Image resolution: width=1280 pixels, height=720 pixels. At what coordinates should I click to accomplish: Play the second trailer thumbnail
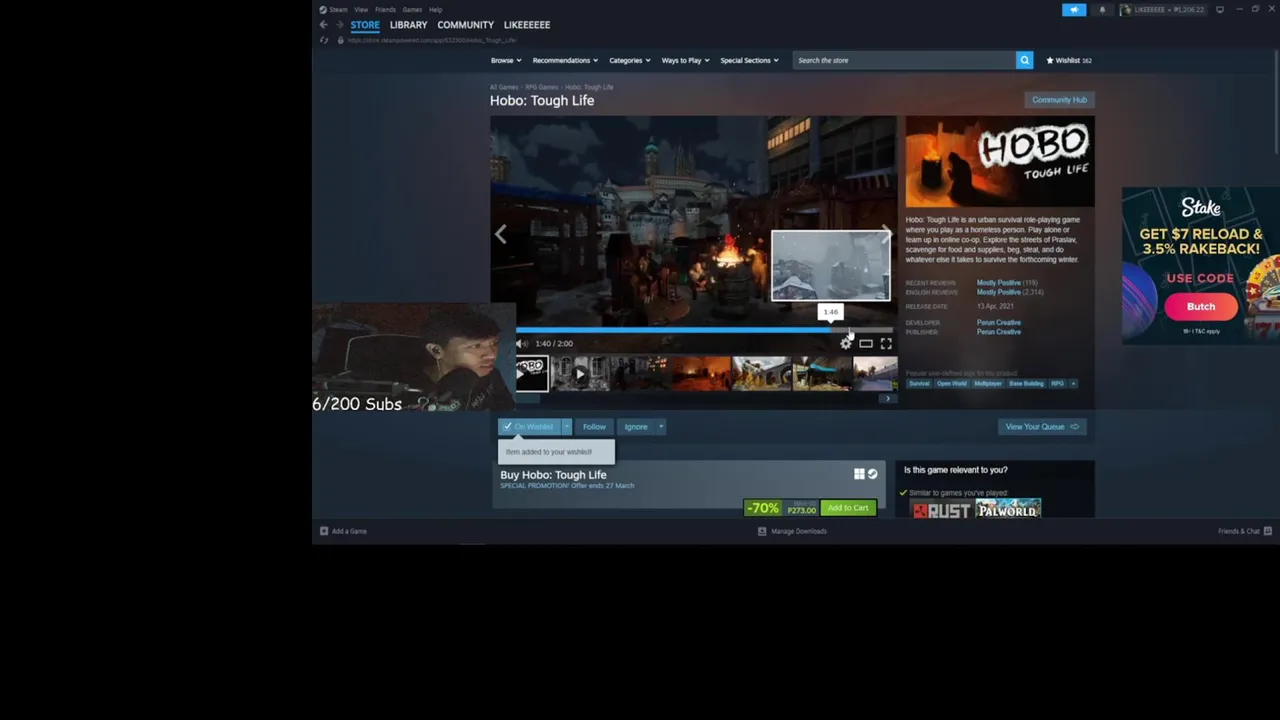[580, 374]
